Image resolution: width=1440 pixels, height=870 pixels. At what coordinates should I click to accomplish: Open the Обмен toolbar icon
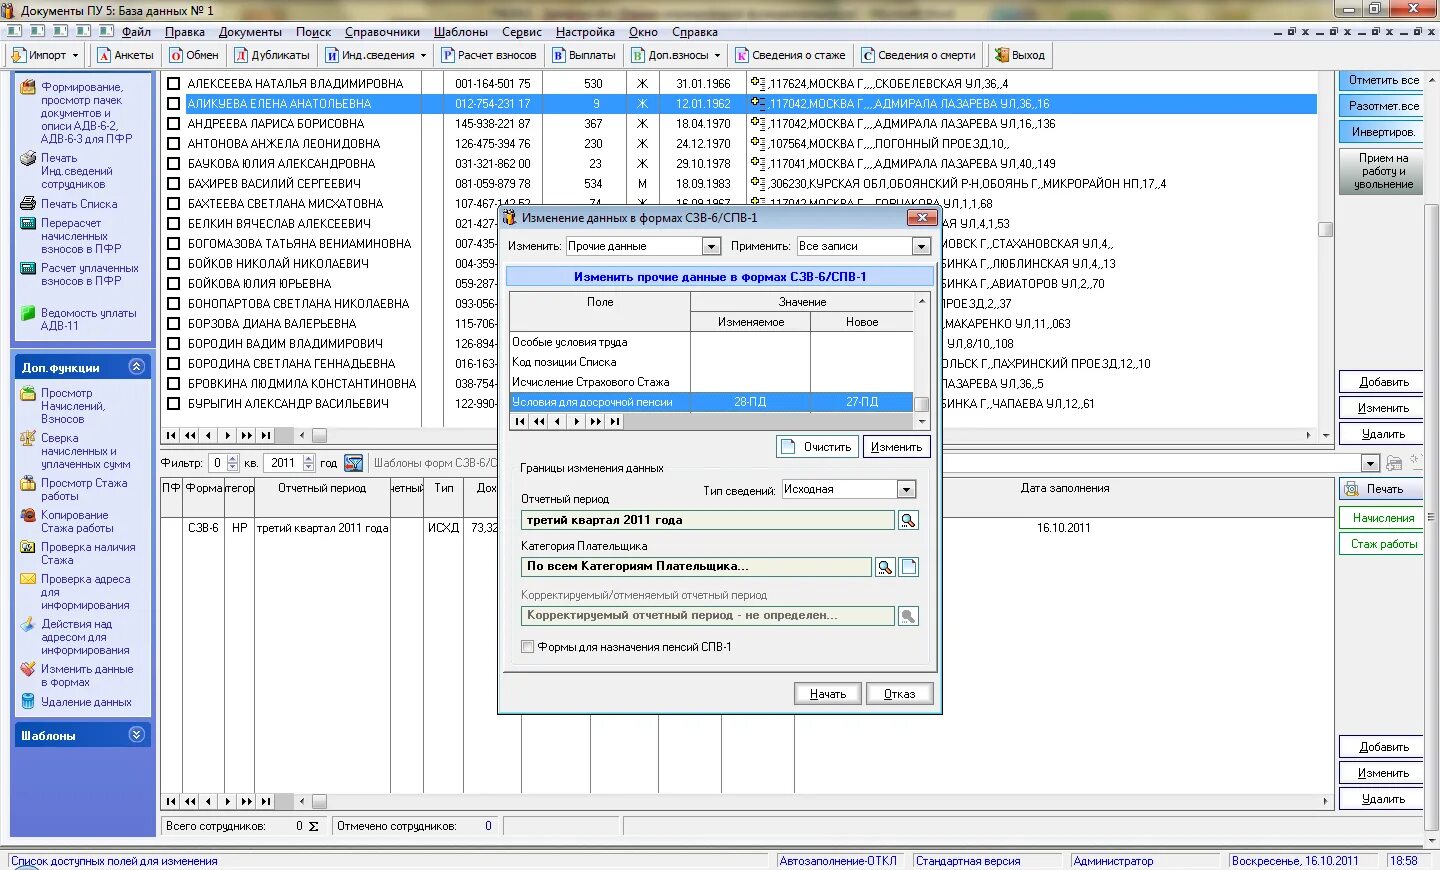(176, 55)
